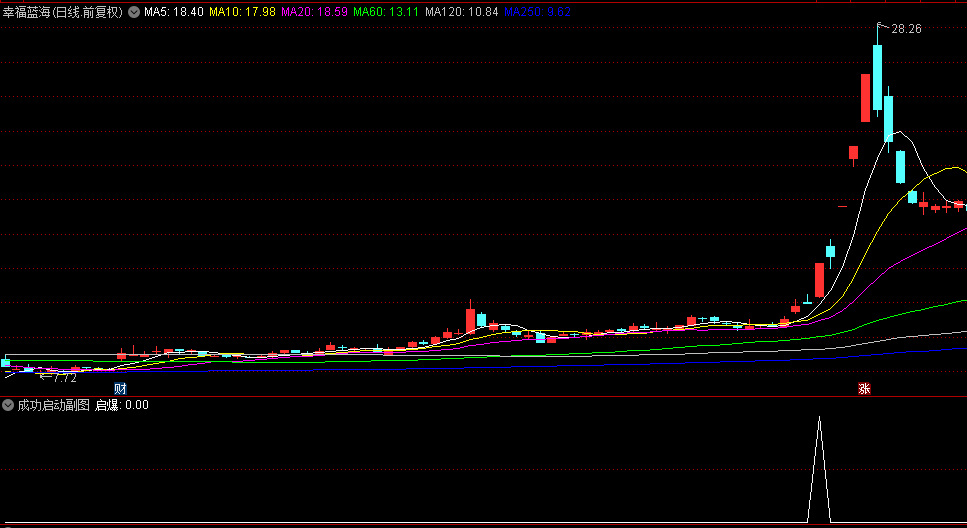Expand the 成功启动副图 sub-chart dropdown arrow
Image resolution: width=967 pixels, height=528 pixels.
tap(8, 405)
